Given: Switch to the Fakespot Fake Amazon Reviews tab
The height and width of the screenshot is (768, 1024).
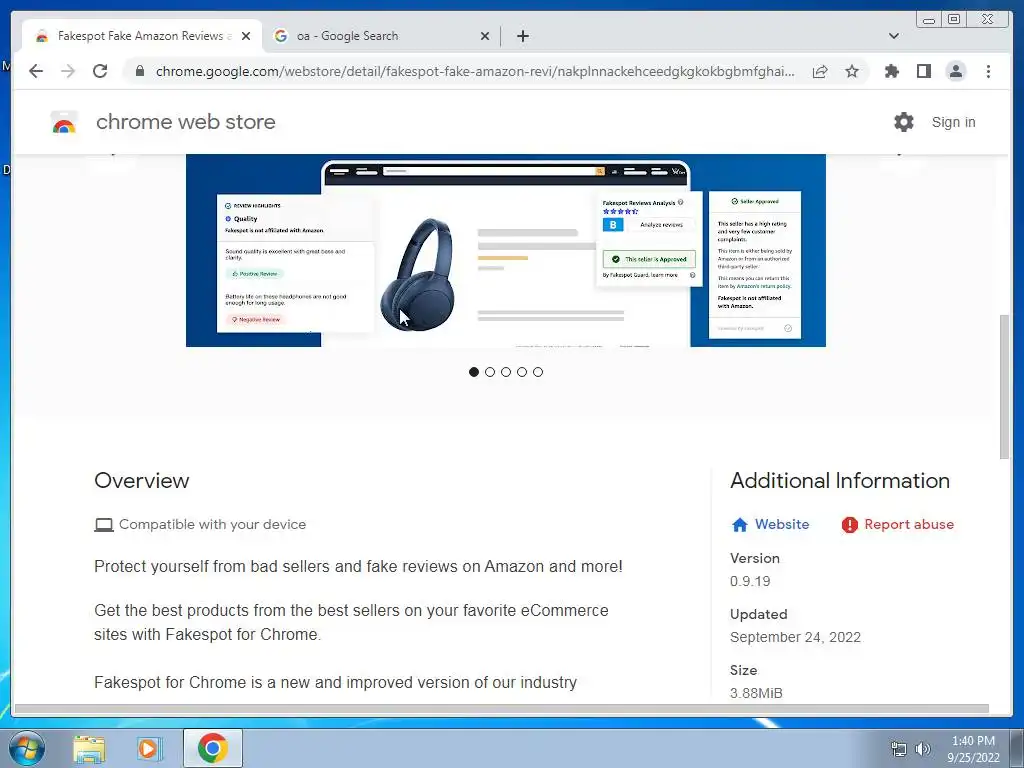Looking at the screenshot, I should coord(142,36).
